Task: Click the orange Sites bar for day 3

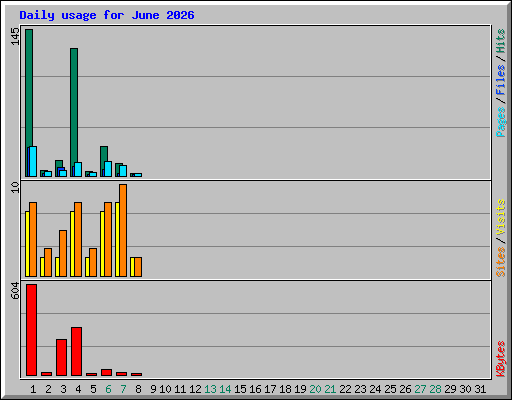Action: 63,253
